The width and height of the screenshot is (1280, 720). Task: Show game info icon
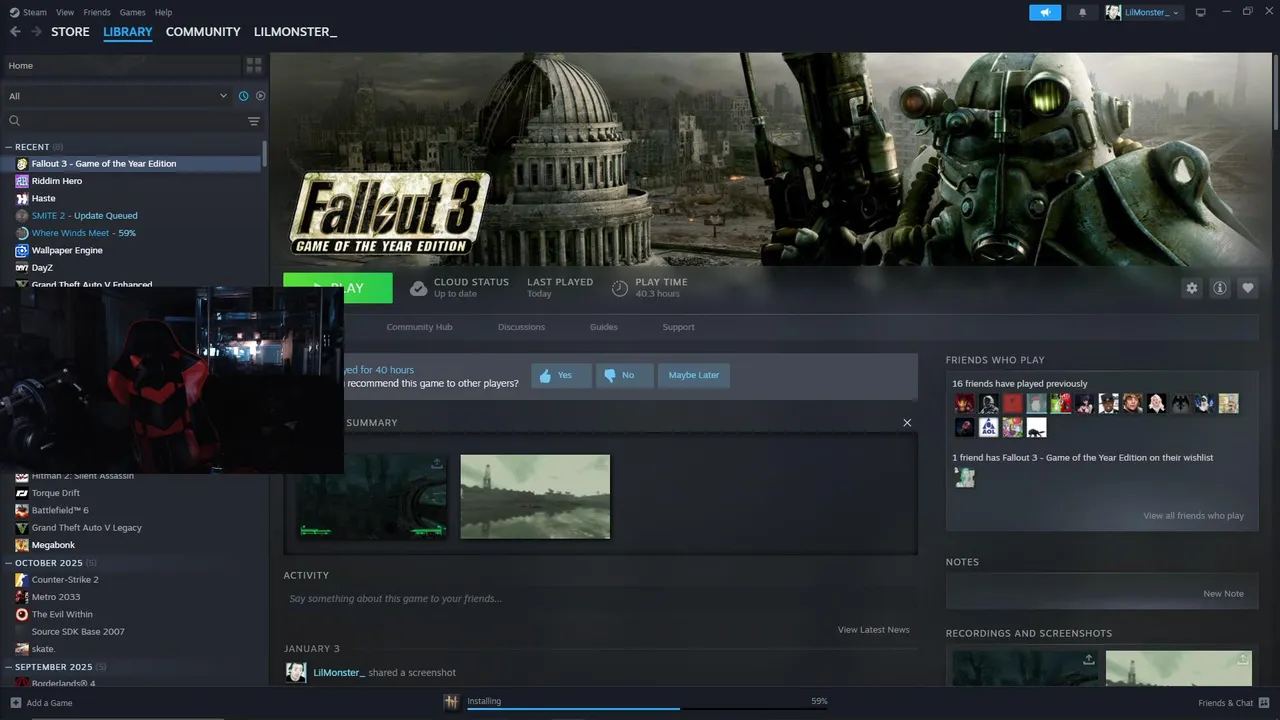pyautogui.click(x=1220, y=288)
